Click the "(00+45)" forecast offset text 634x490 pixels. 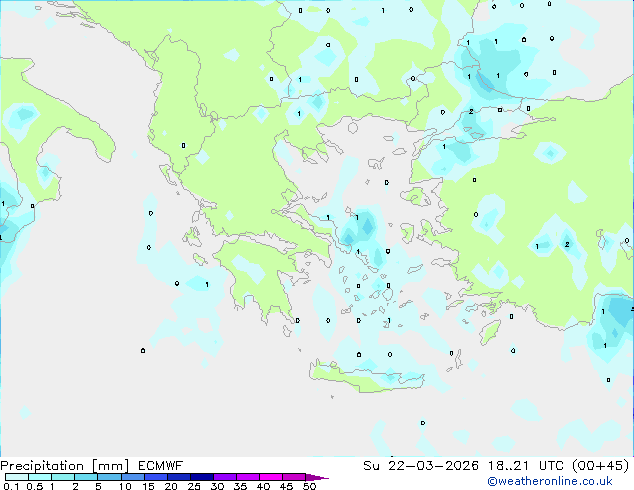pos(601,466)
